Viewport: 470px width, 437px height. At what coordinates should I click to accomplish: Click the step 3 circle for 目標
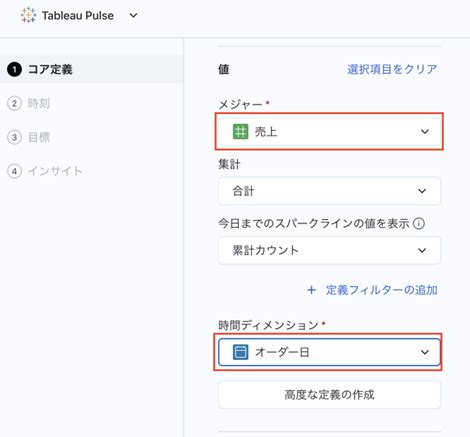(x=14, y=137)
